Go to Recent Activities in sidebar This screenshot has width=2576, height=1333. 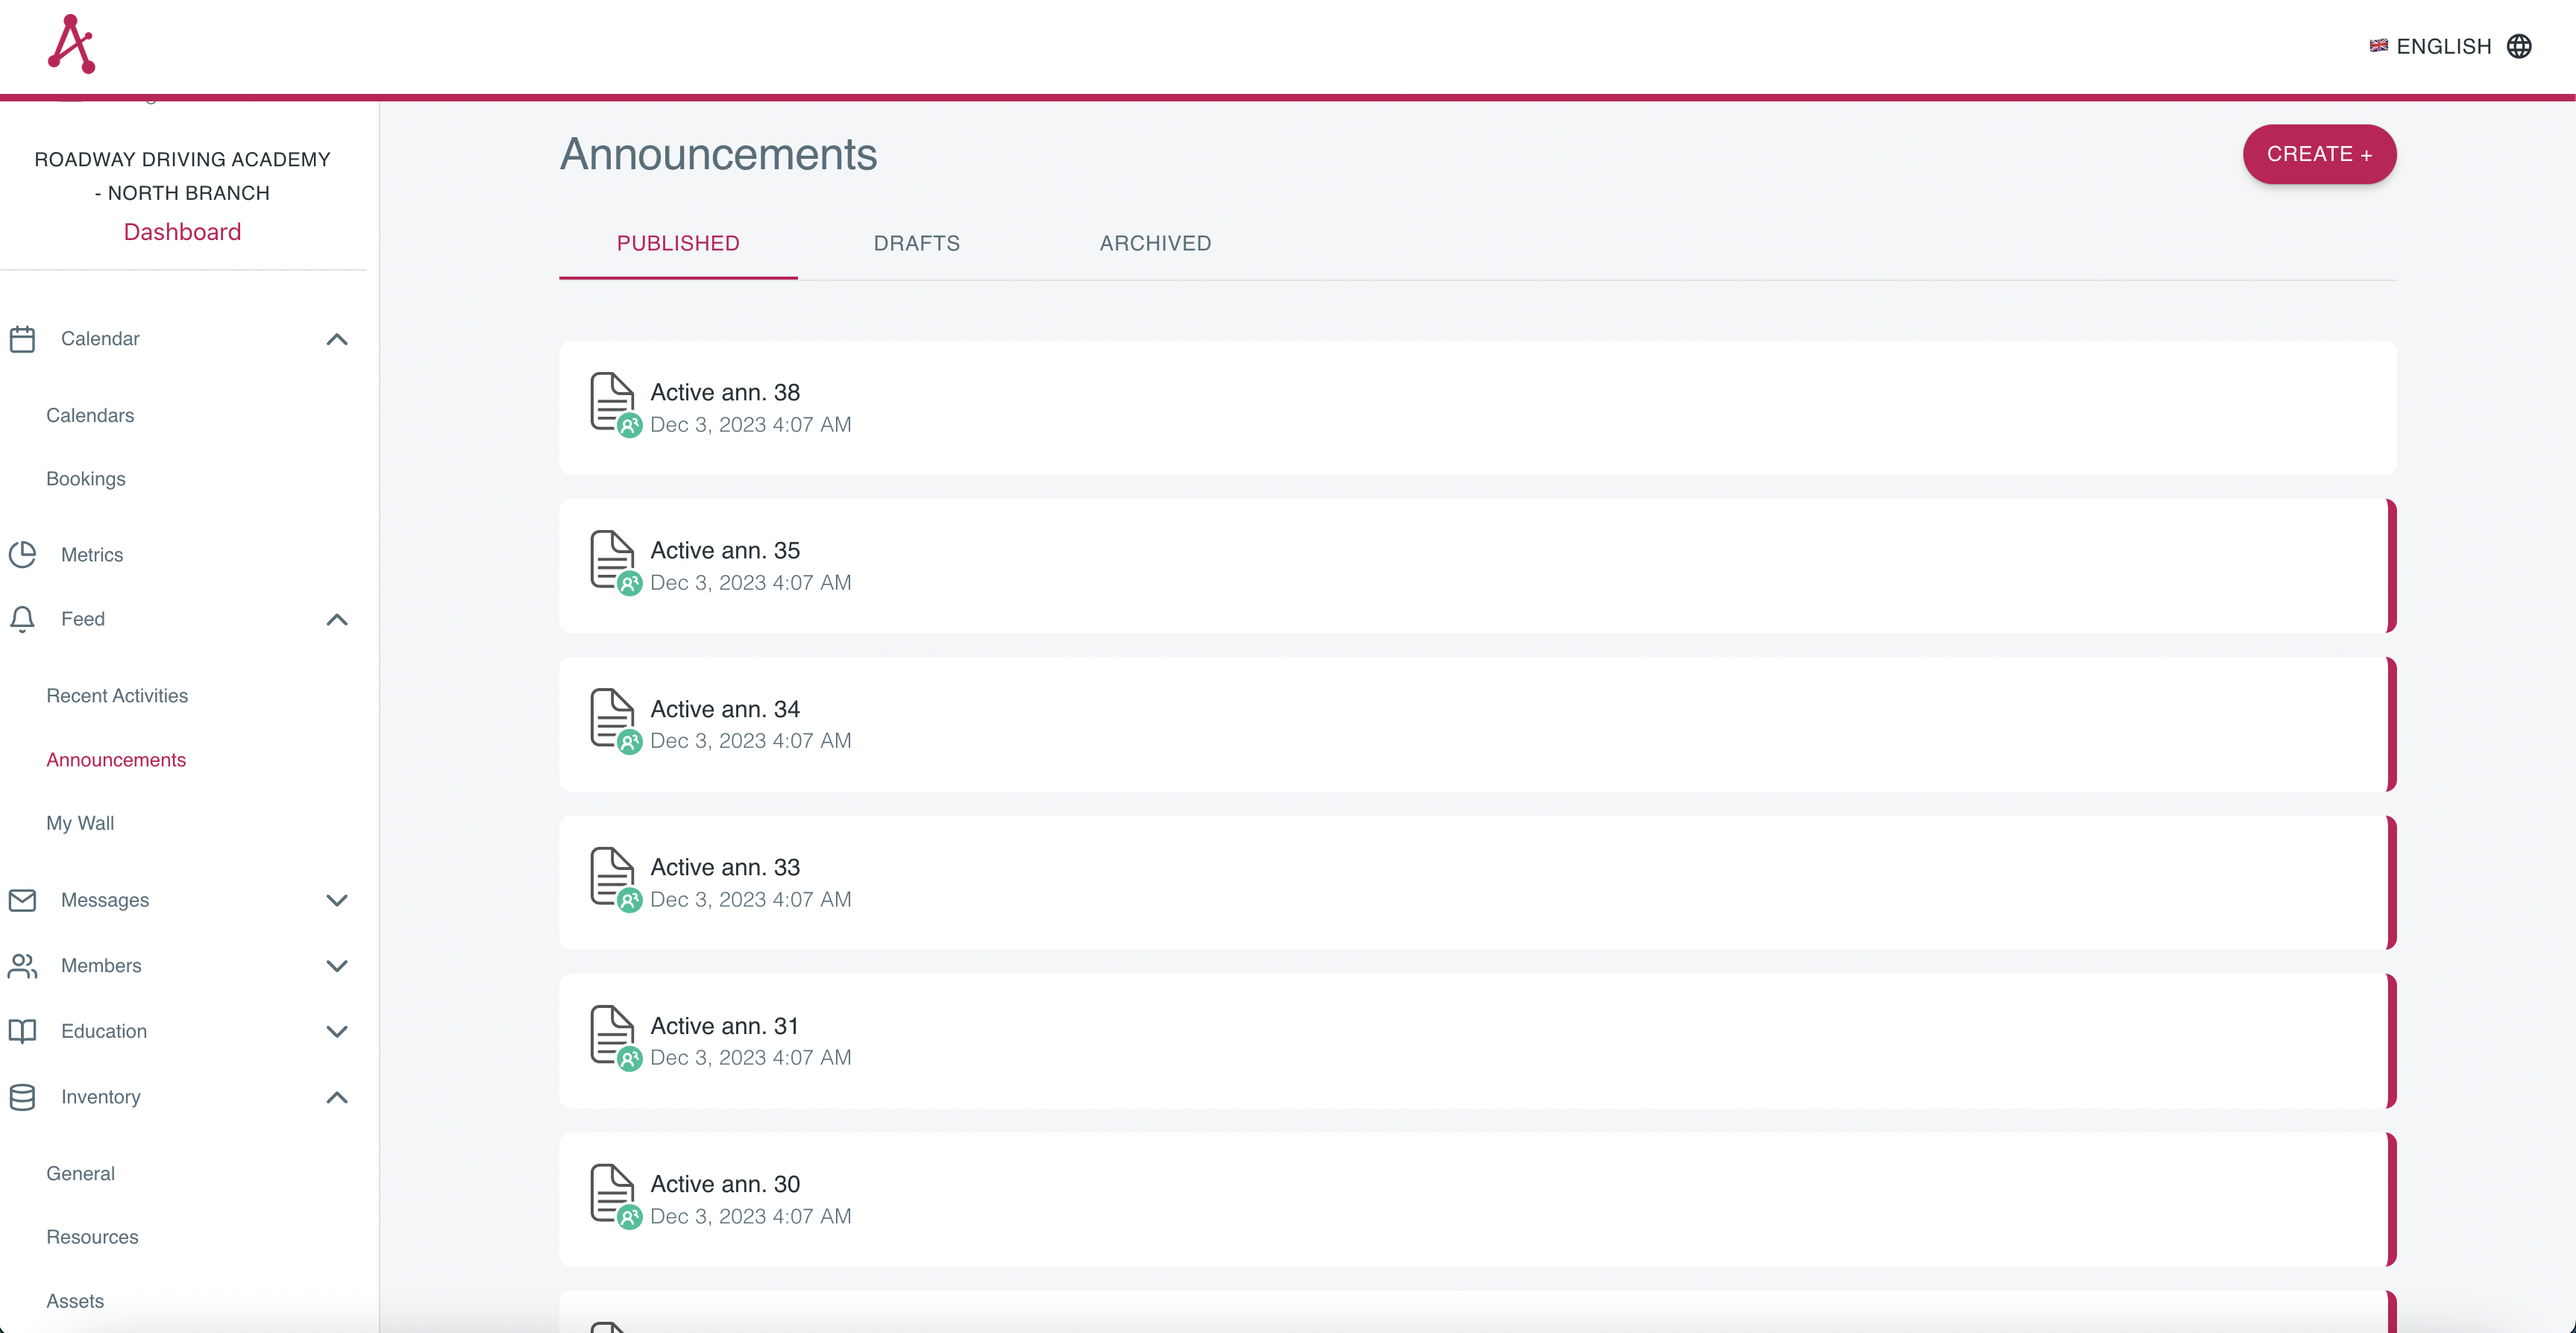click(x=117, y=695)
